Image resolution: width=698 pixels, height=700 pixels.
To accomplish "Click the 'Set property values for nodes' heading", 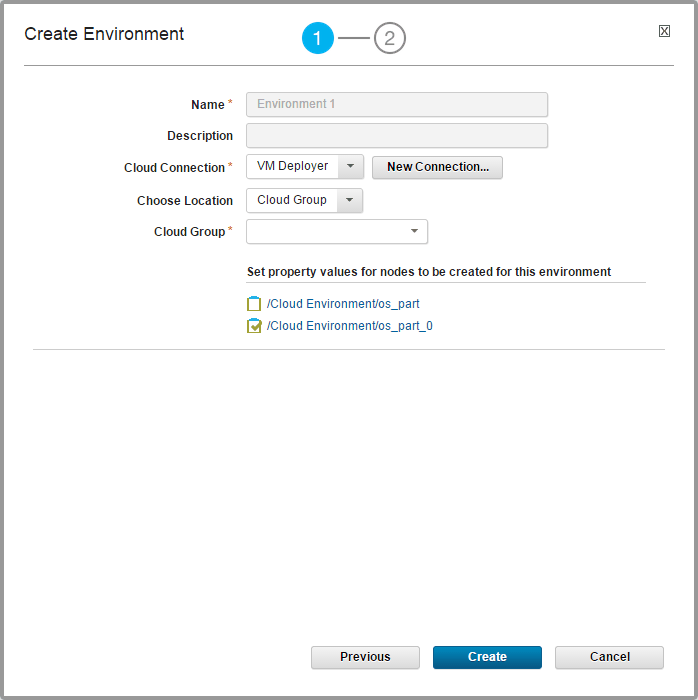I will coord(429,272).
